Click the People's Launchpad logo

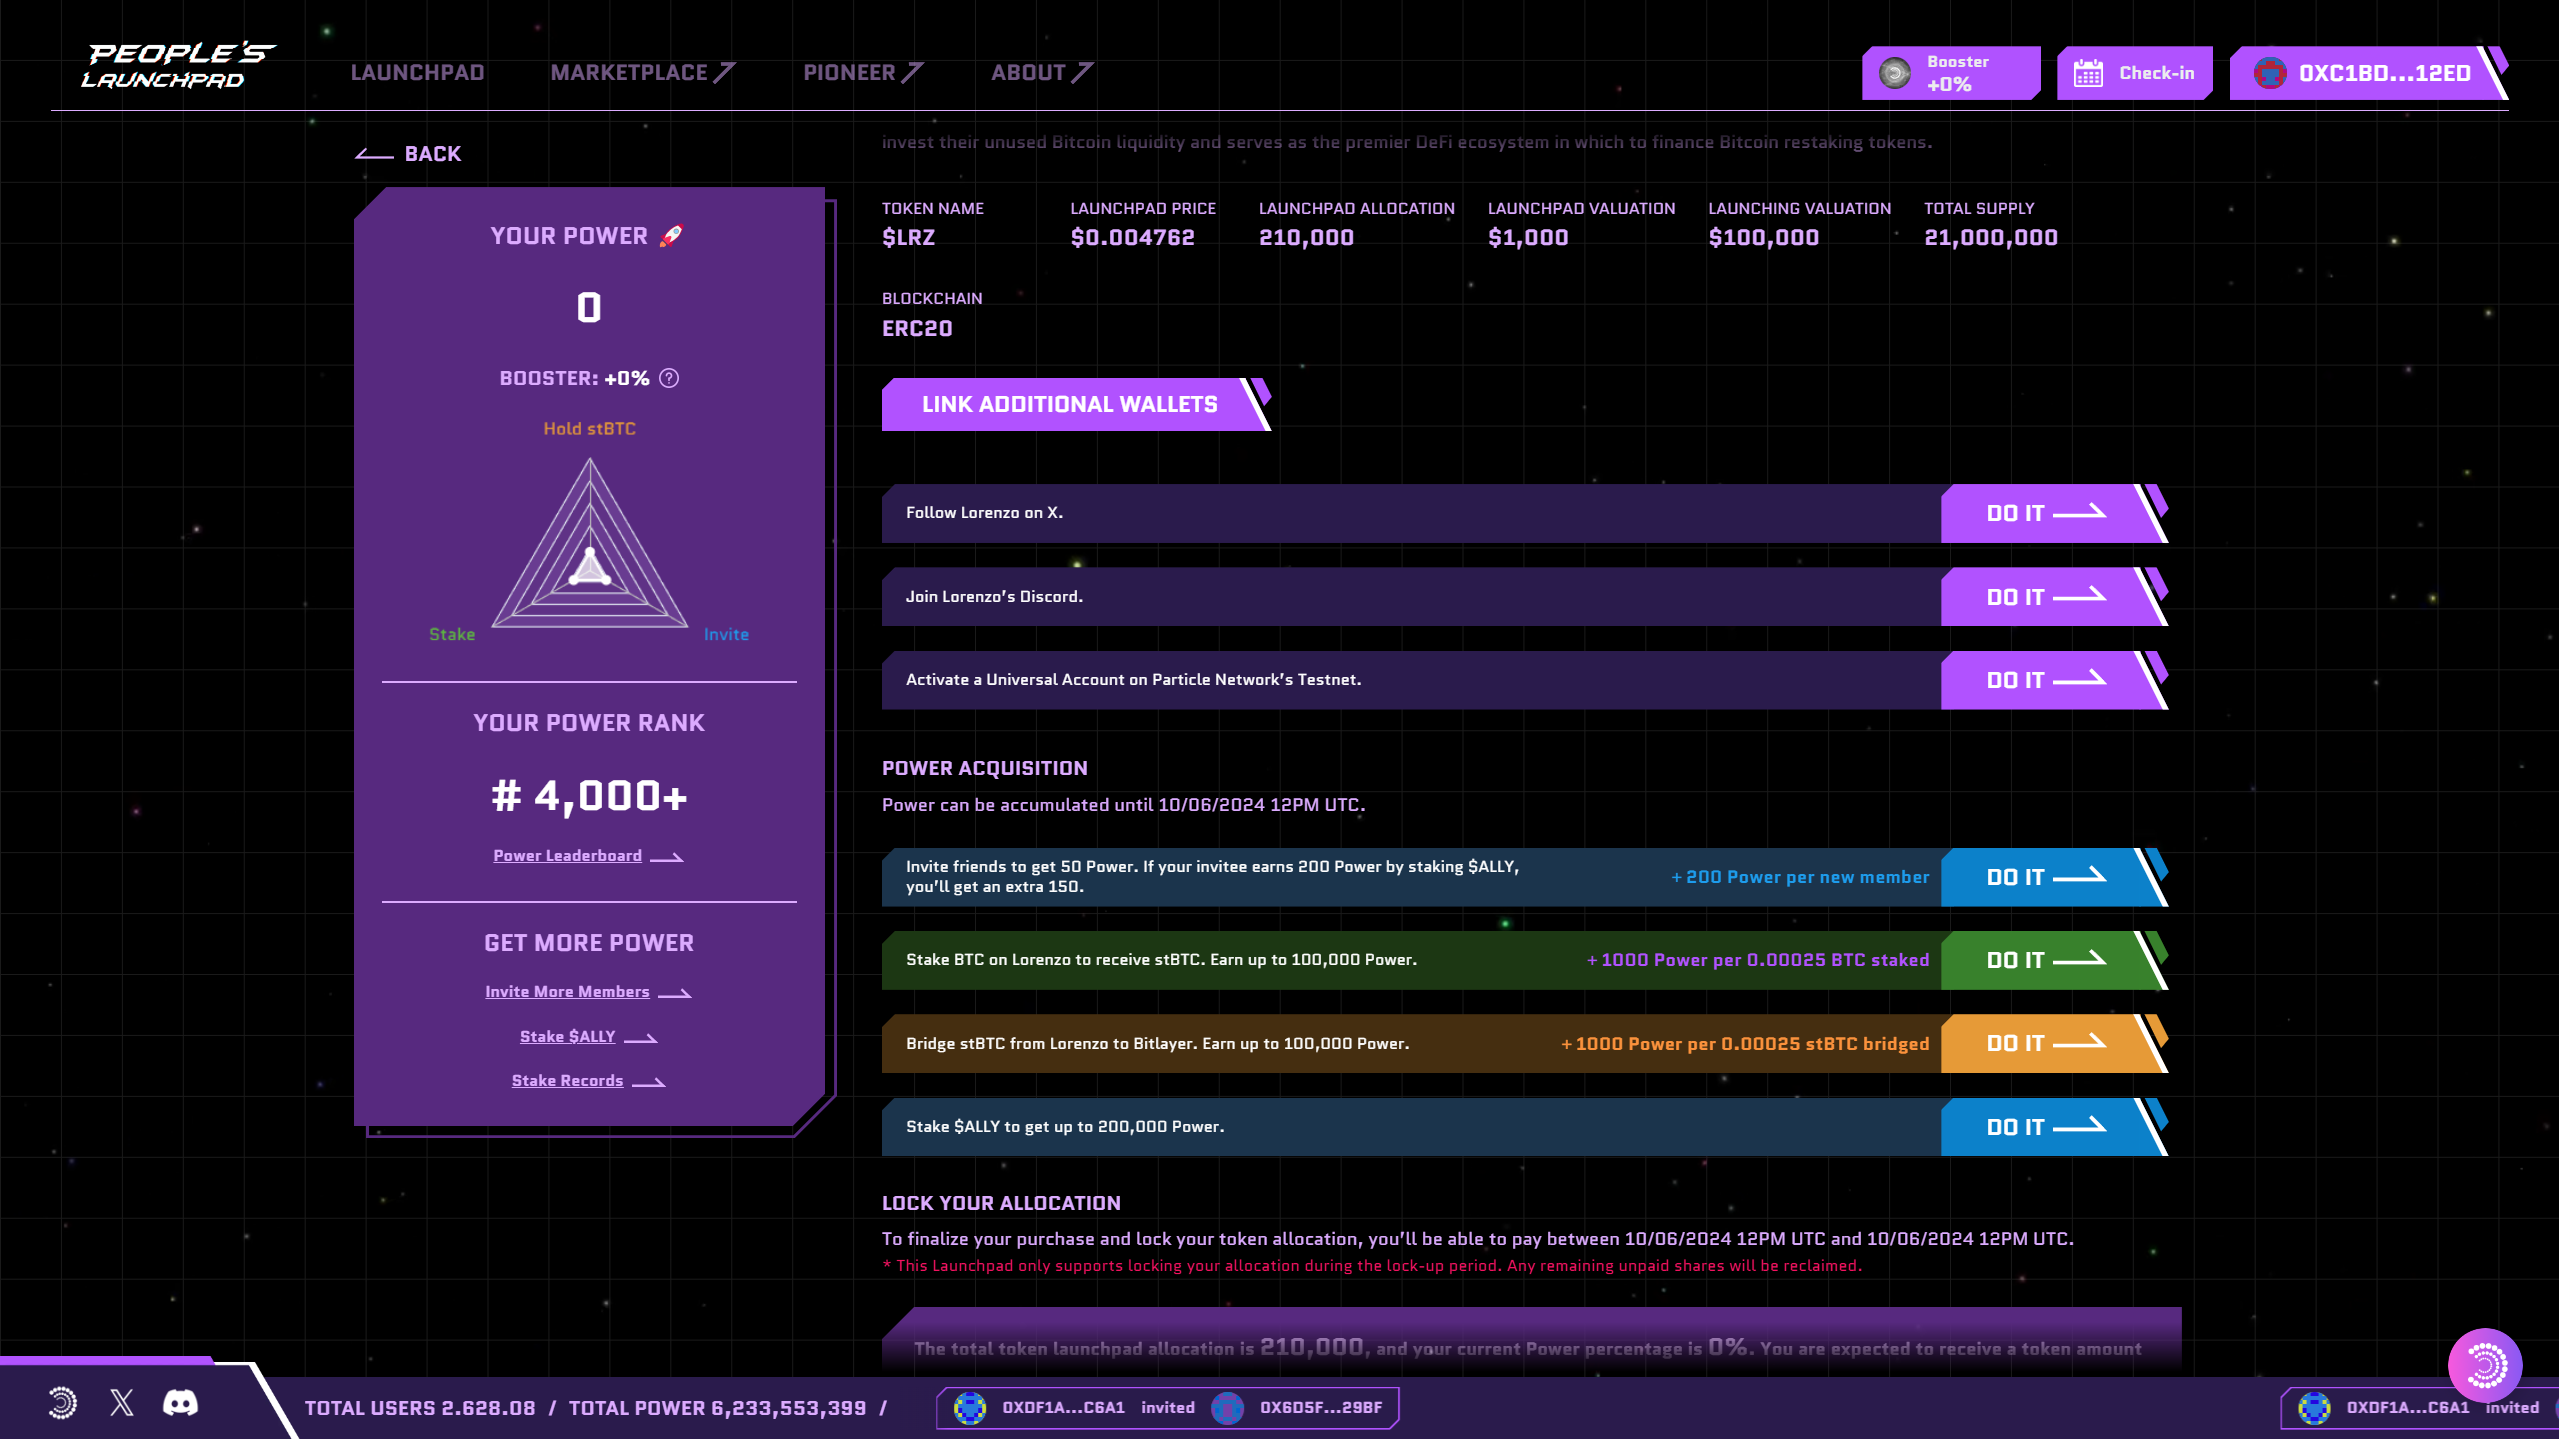[x=178, y=66]
